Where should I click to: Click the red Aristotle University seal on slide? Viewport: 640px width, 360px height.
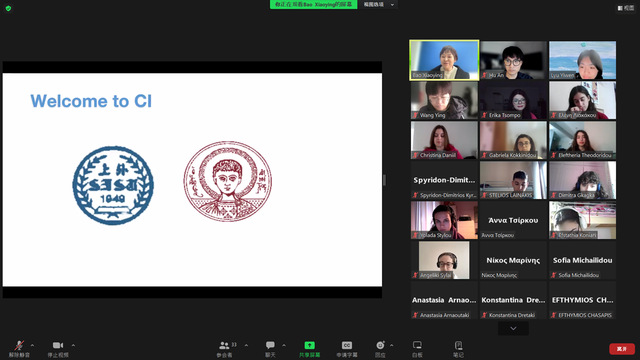227,181
